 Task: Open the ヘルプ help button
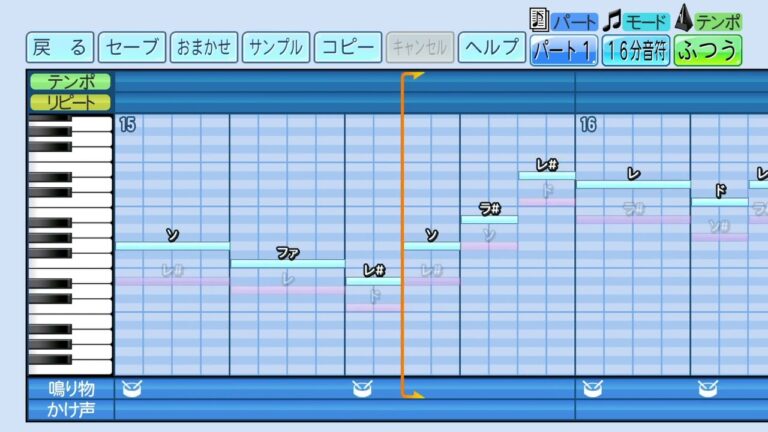point(492,47)
